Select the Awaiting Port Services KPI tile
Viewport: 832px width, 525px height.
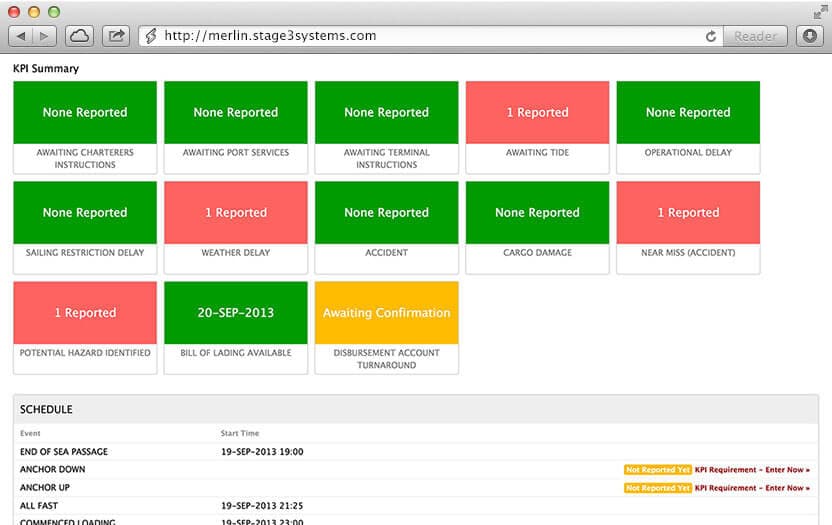coord(236,127)
